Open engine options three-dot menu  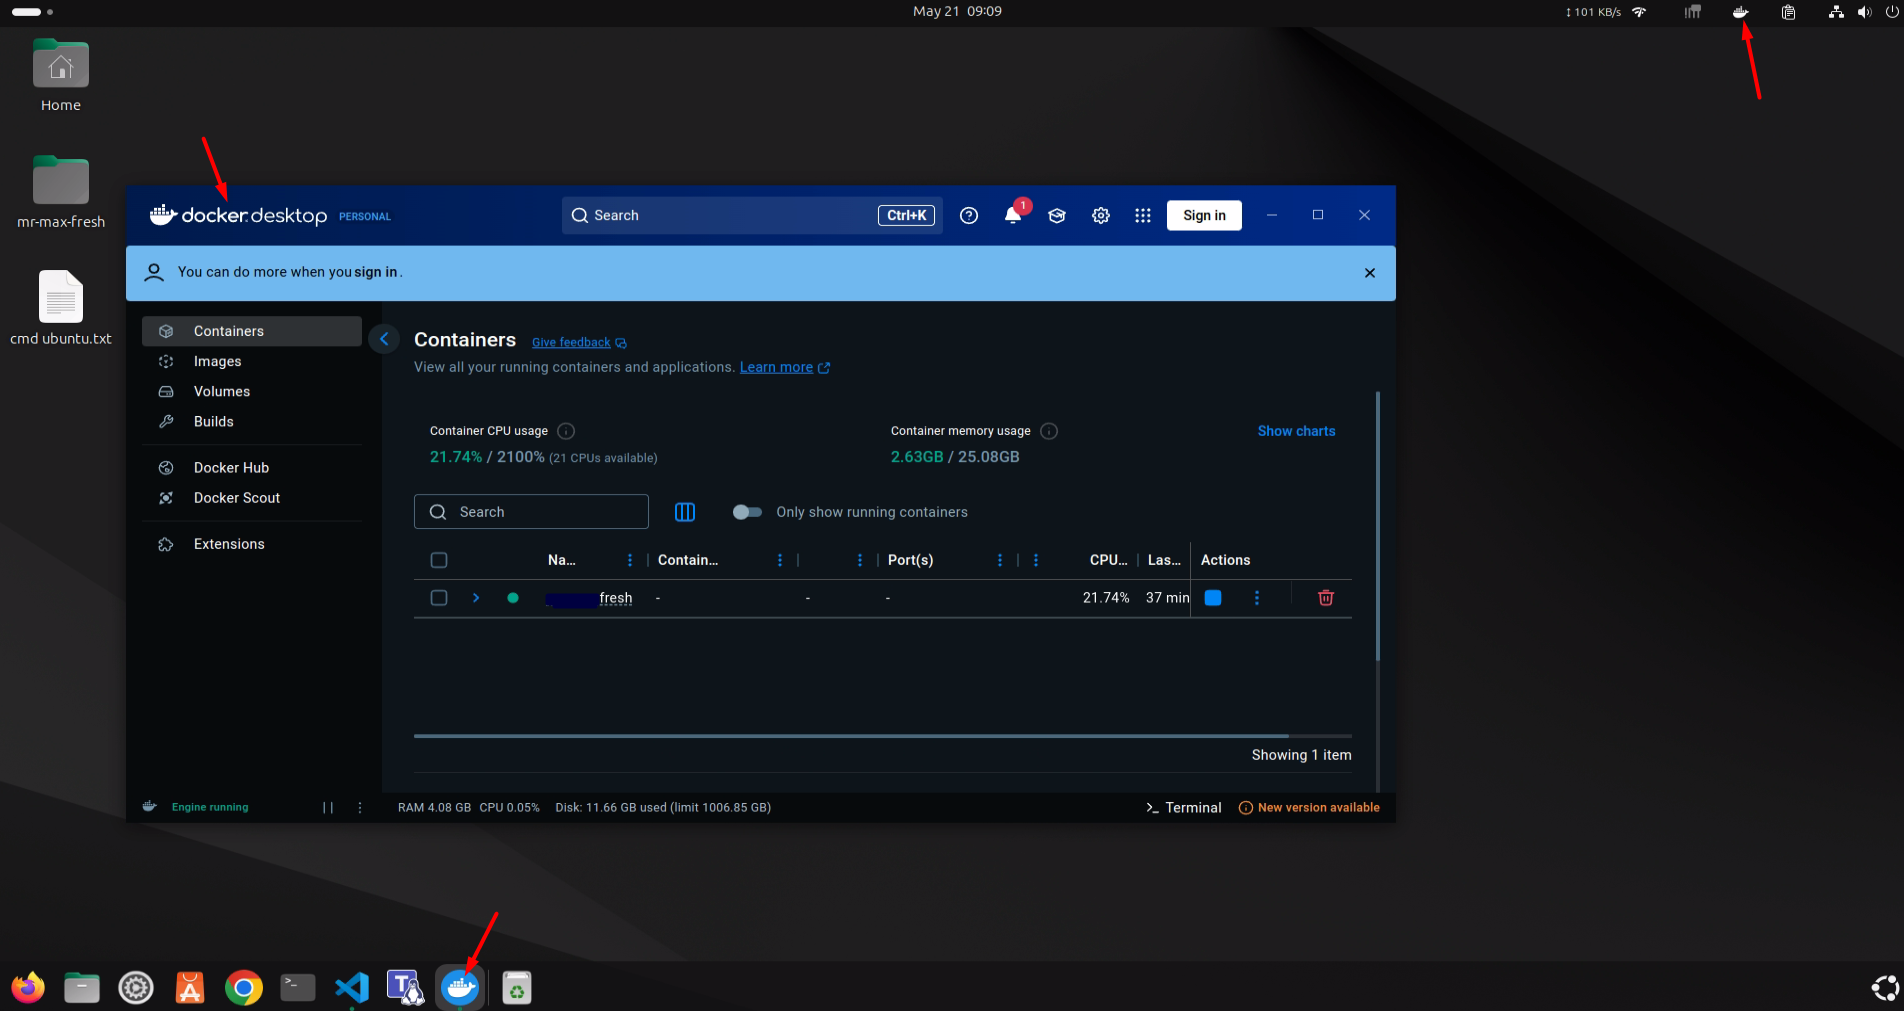[360, 808]
